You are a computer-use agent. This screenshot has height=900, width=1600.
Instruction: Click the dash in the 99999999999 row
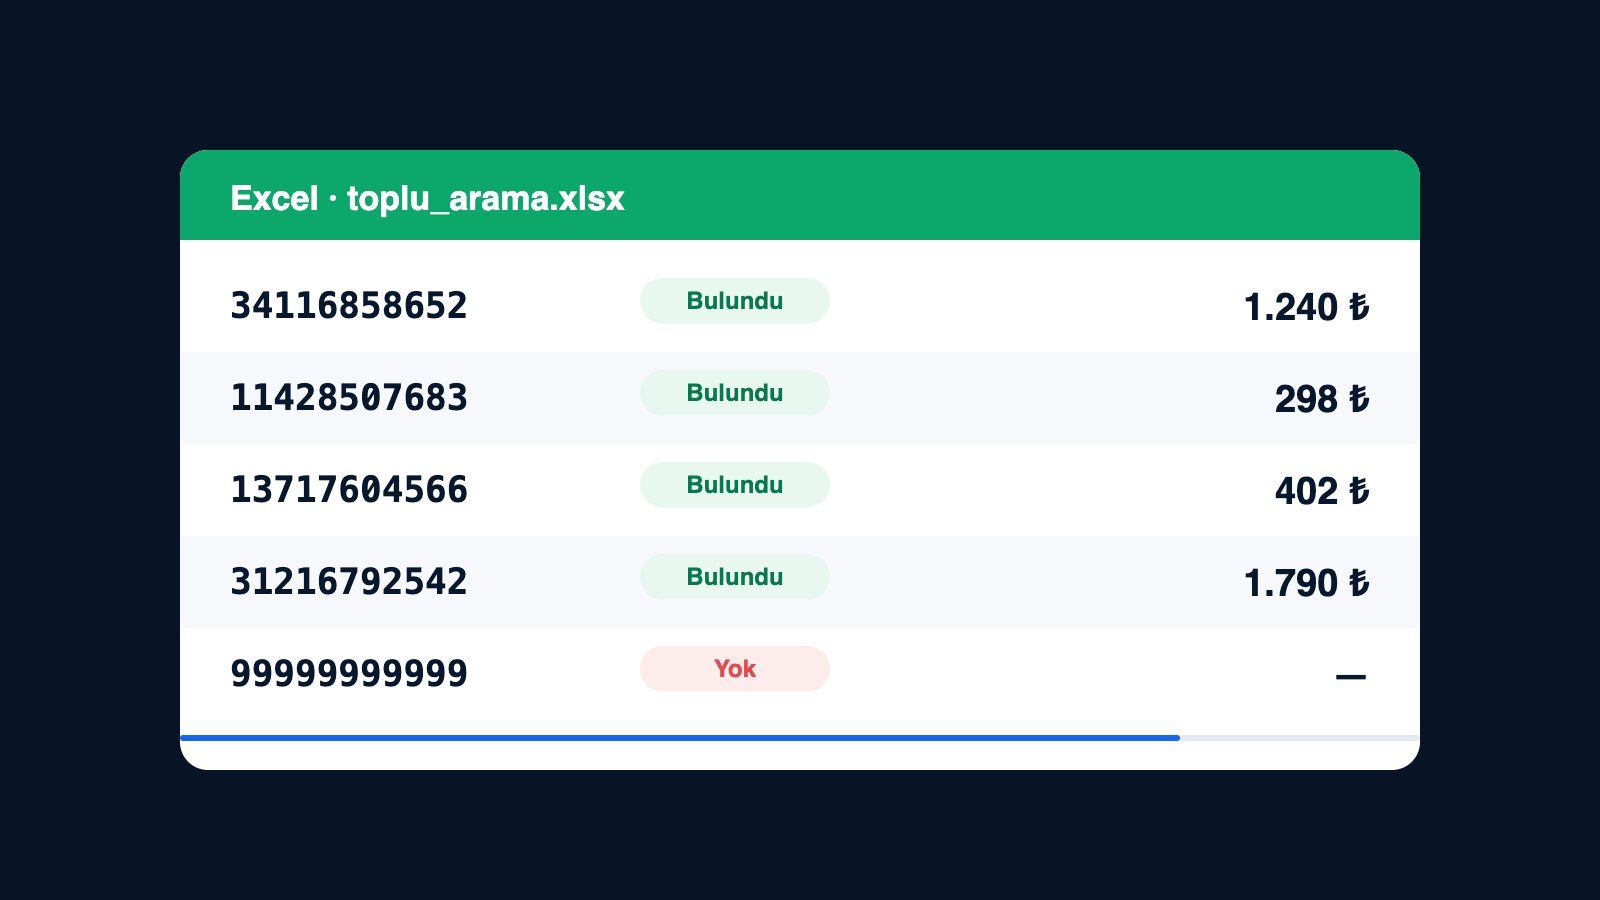(x=1351, y=677)
